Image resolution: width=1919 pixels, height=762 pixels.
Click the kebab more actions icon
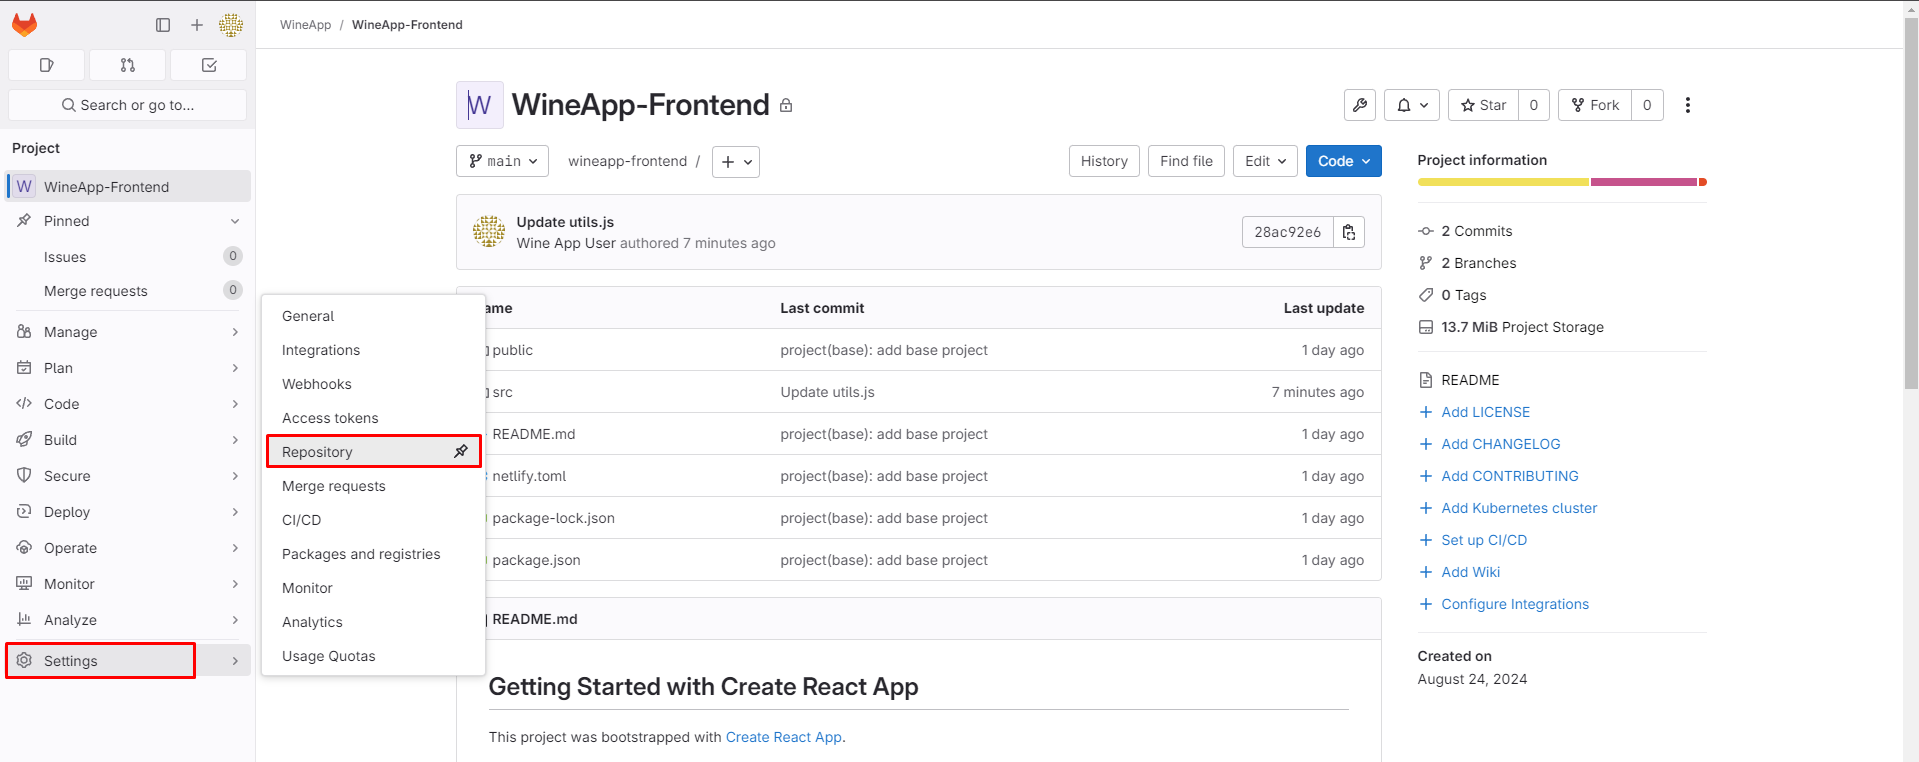(1687, 105)
